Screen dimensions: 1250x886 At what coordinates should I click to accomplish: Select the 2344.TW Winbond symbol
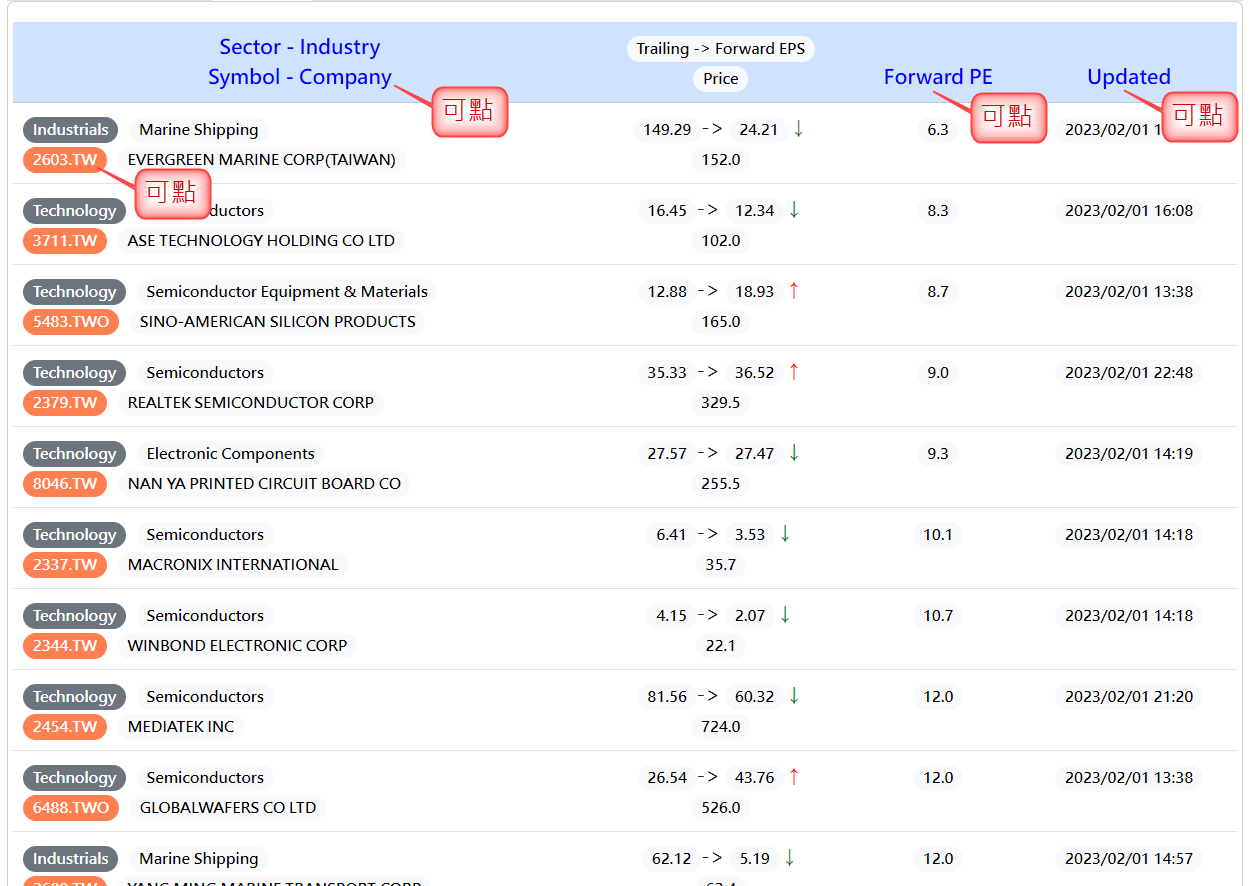point(64,646)
